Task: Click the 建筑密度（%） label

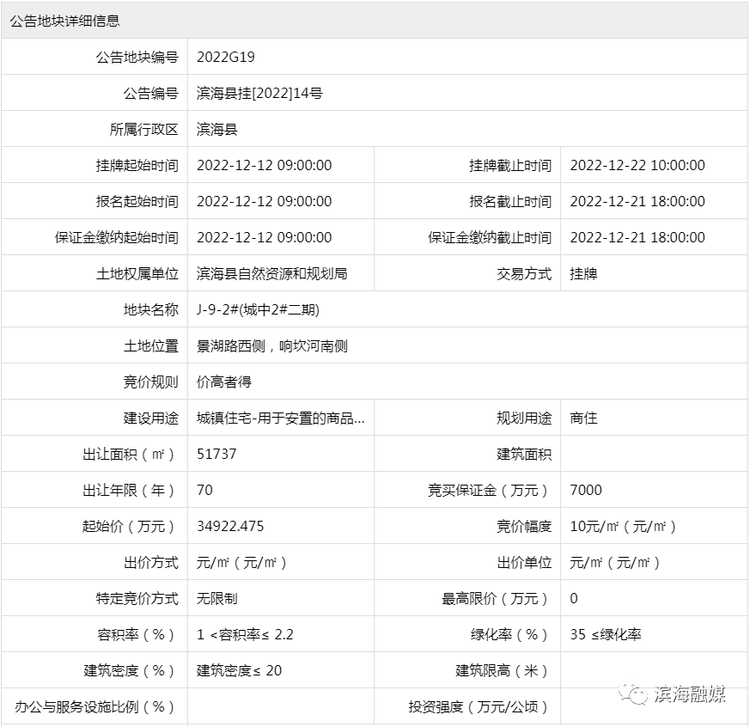Action: 129,671
